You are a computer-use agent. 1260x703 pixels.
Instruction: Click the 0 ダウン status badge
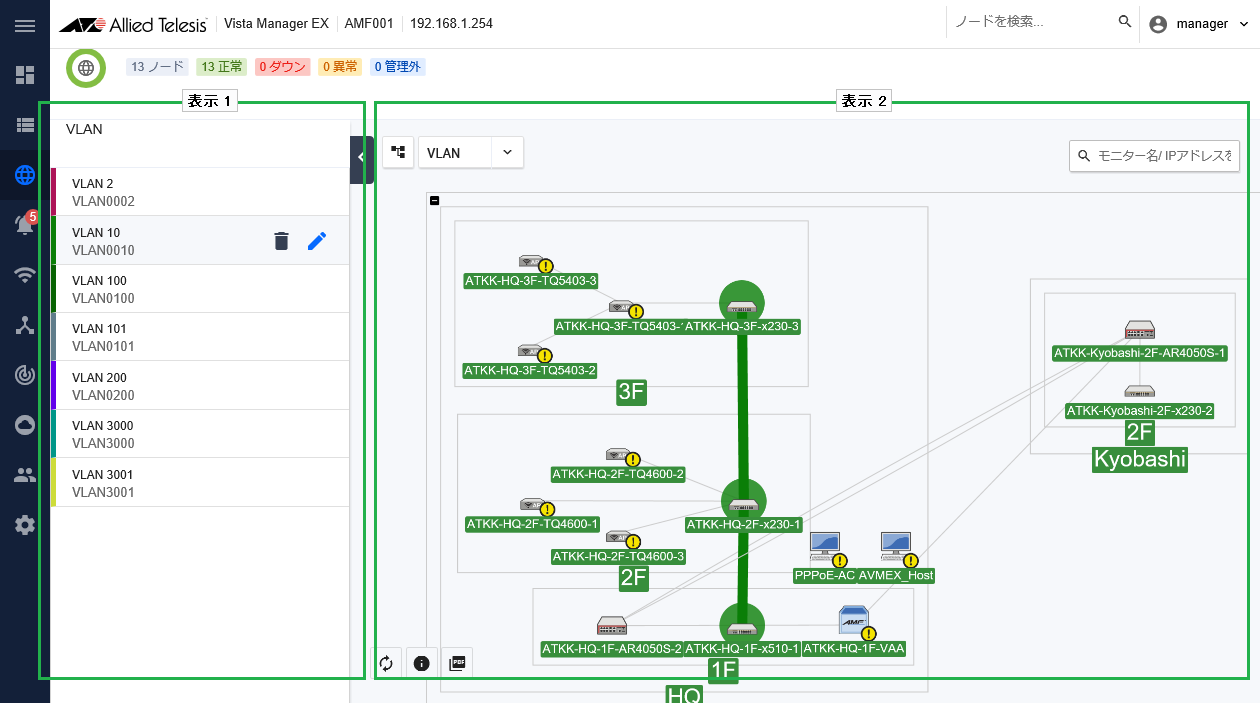click(283, 67)
